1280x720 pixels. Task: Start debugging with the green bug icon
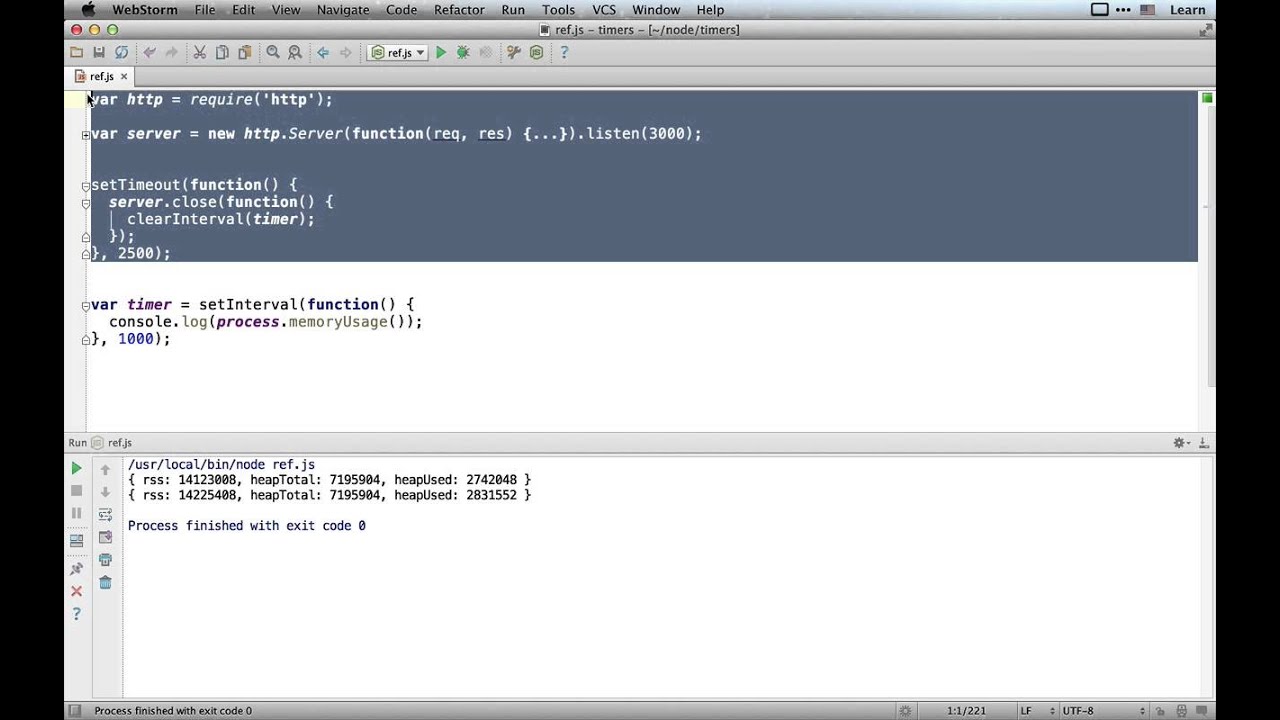(463, 53)
